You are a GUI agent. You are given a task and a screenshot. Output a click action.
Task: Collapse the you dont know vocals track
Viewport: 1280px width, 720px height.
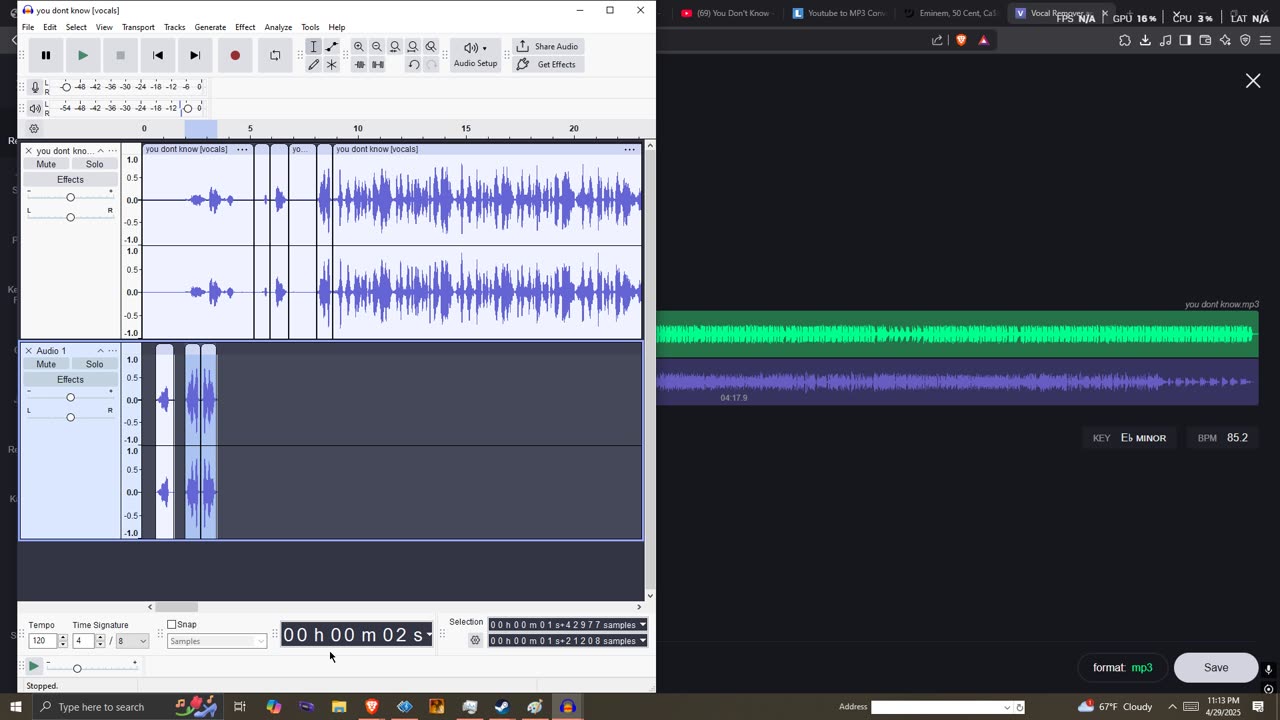pyautogui.click(x=100, y=151)
